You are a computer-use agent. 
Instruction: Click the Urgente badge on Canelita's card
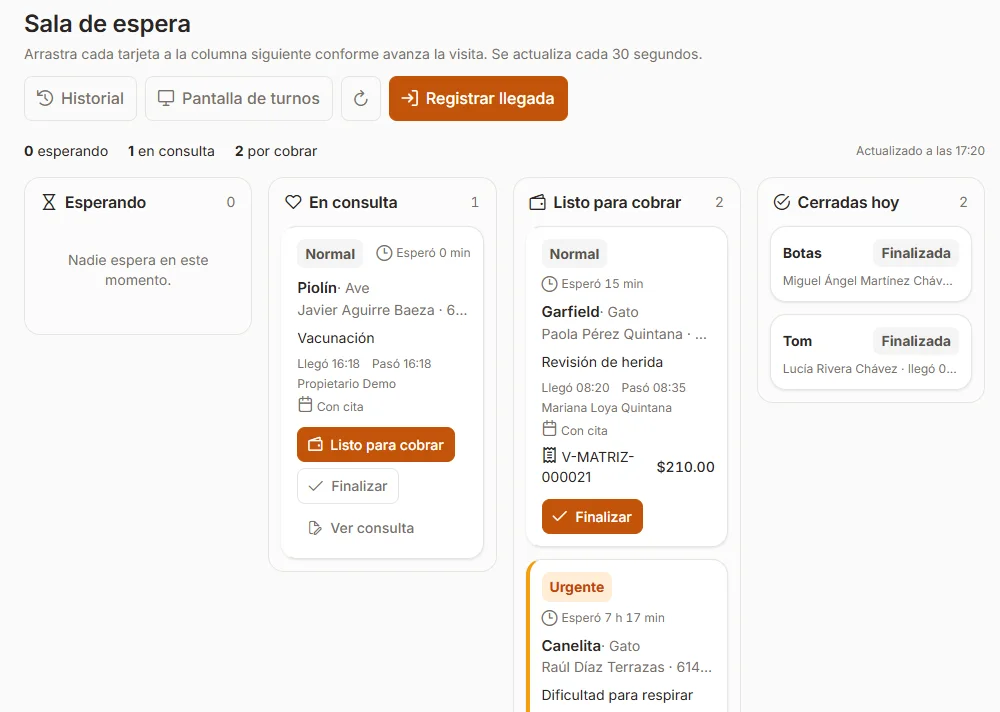[x=577, y=587]
